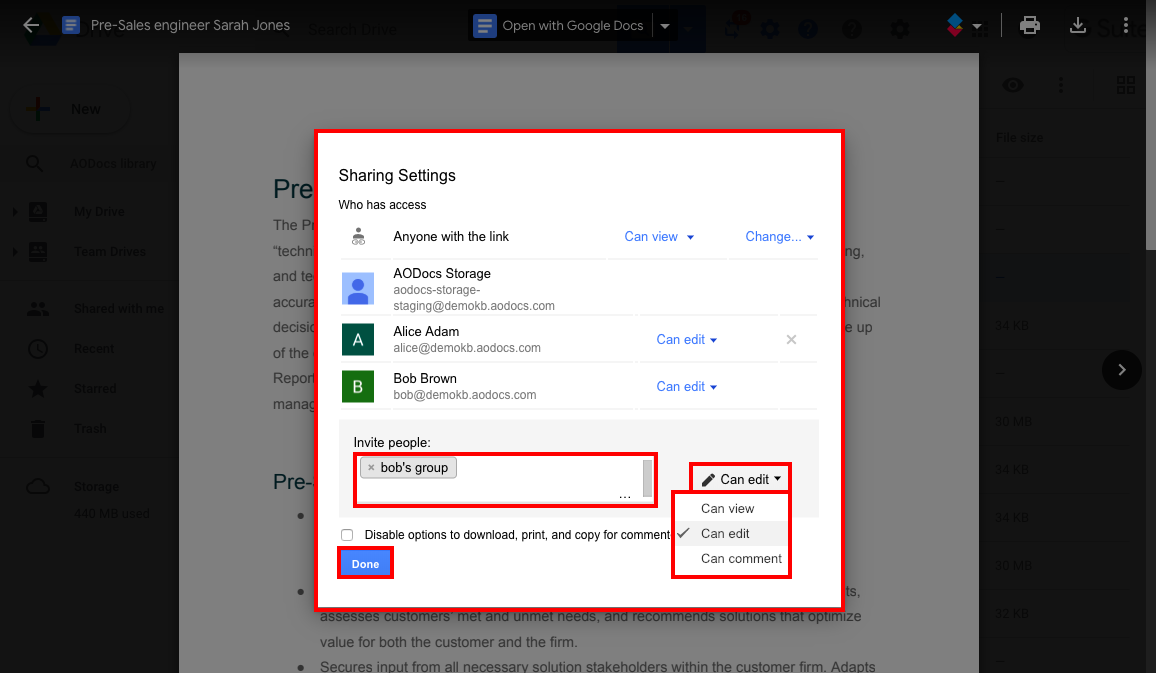Click the Recent clock icon
This screenshot has width=1156, height=673.
38,349
